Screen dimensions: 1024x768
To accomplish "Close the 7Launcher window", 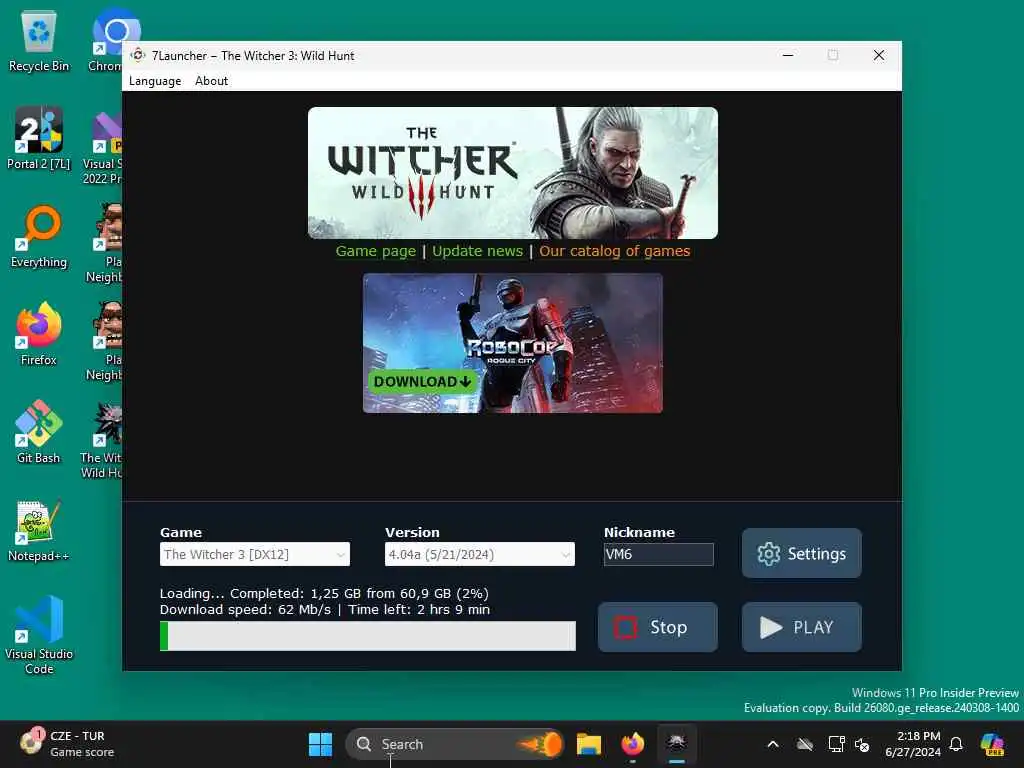I will (x=879, y=56).
